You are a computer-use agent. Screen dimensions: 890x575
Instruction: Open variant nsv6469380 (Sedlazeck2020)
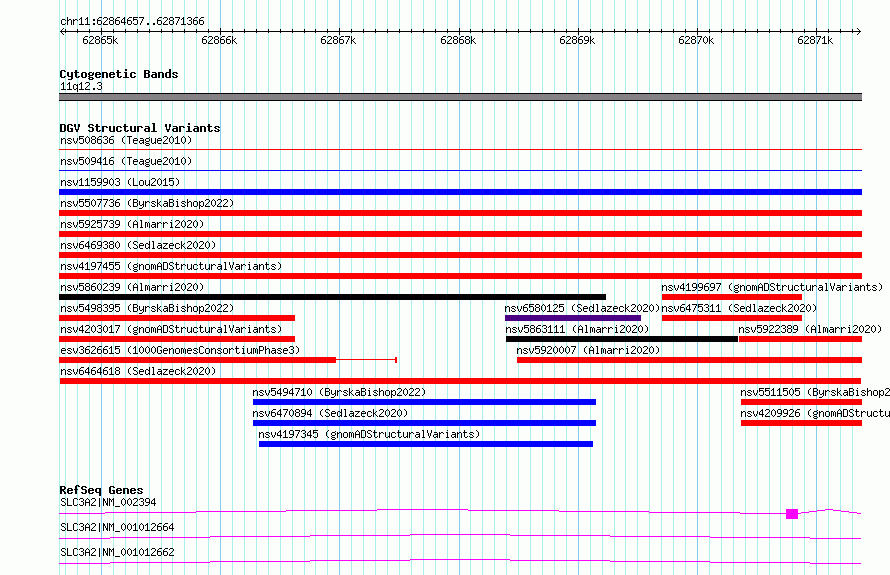[138, 245]
